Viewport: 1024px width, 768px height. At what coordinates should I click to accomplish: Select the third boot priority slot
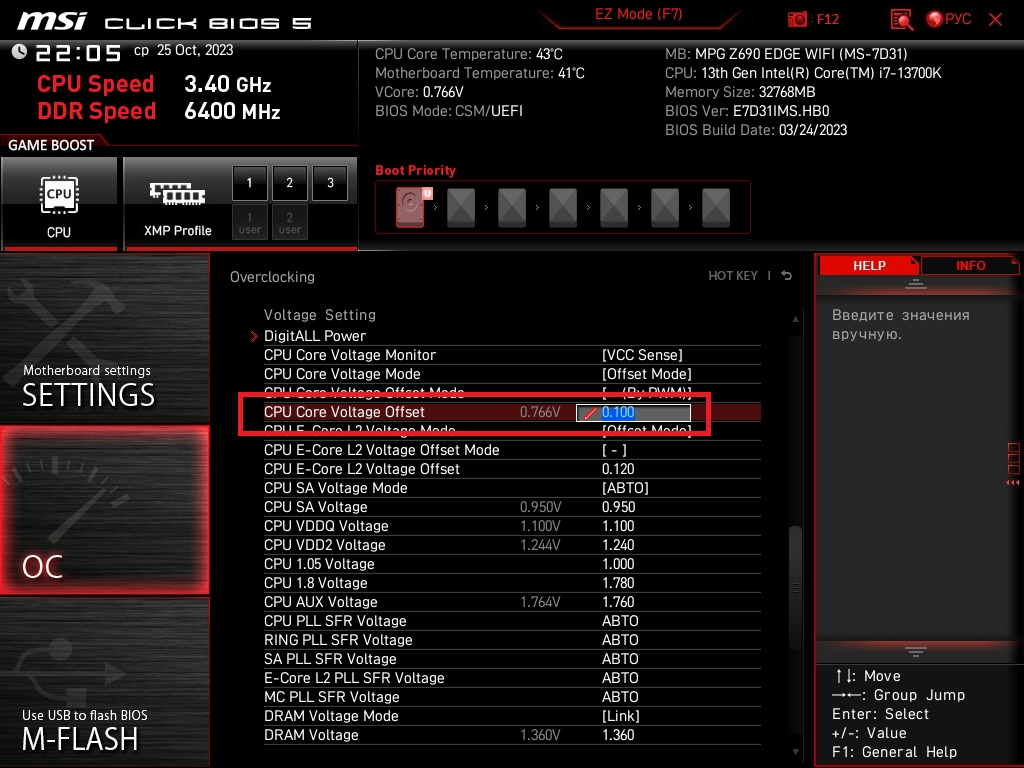coord(512,208)
